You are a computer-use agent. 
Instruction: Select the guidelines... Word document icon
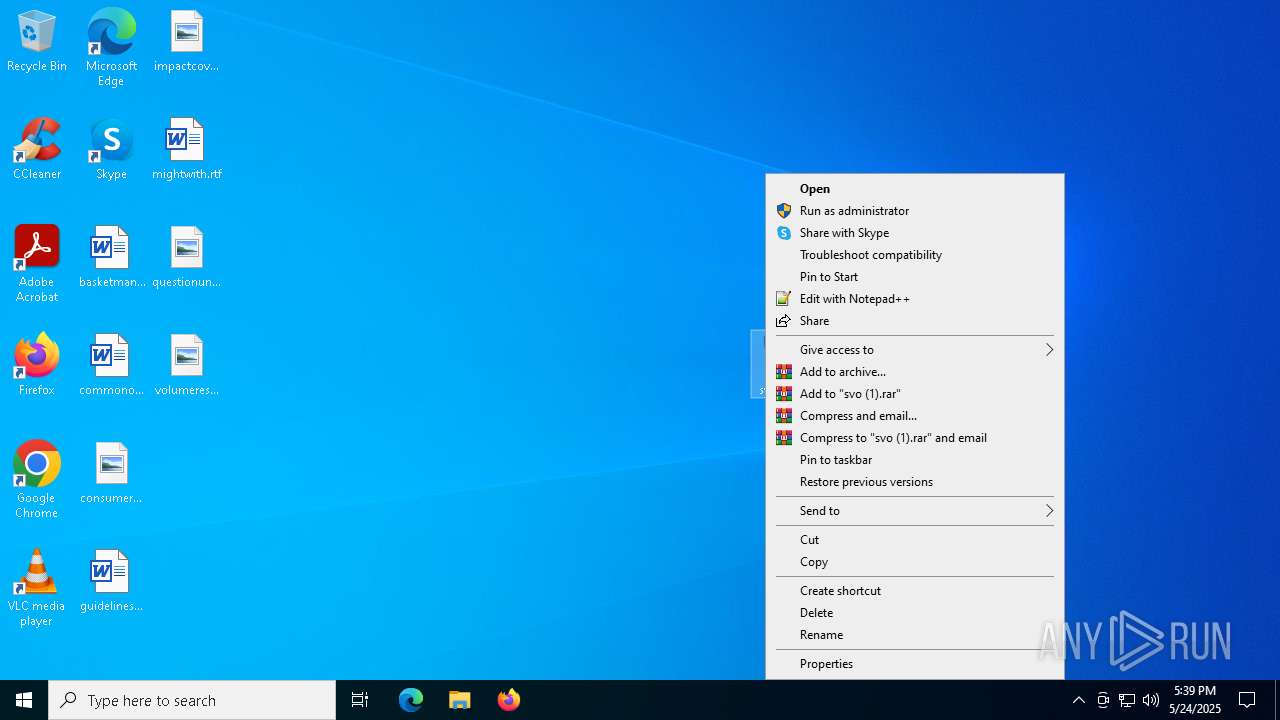pyautogui.click(x=111, y=582)
